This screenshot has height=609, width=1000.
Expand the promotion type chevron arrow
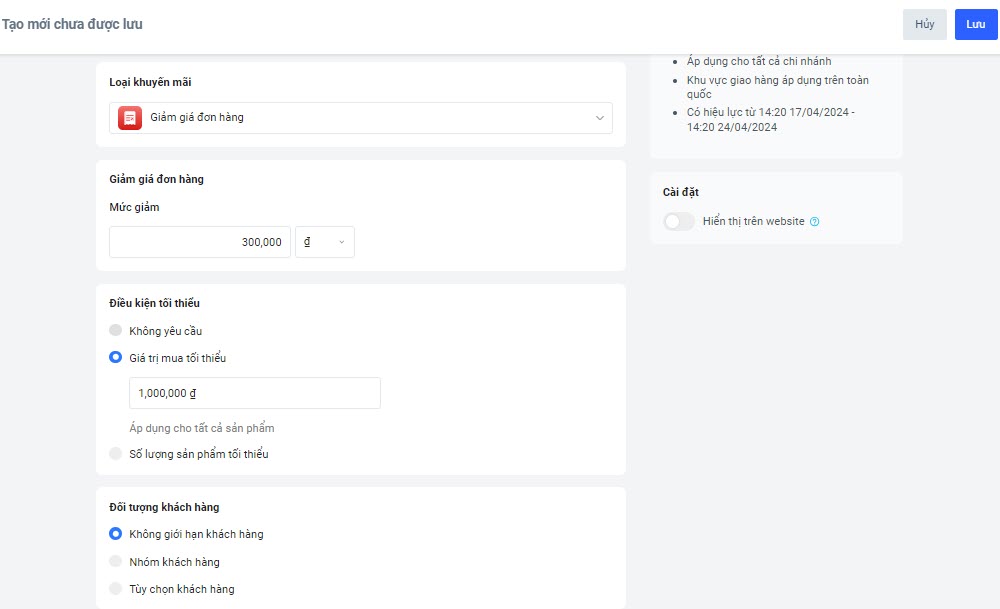(x=600, y=118)
